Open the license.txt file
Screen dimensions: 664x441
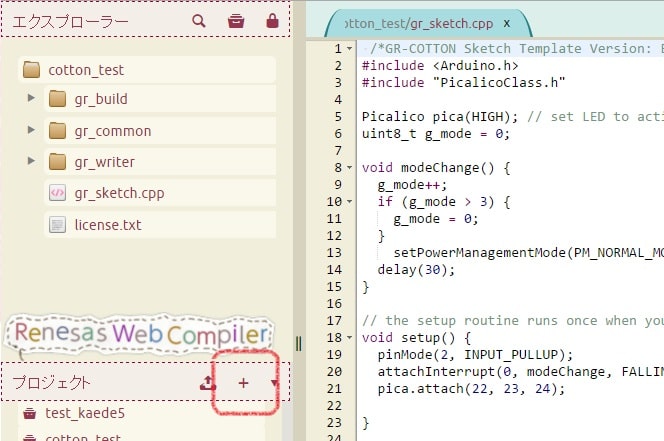coord(107,225)
